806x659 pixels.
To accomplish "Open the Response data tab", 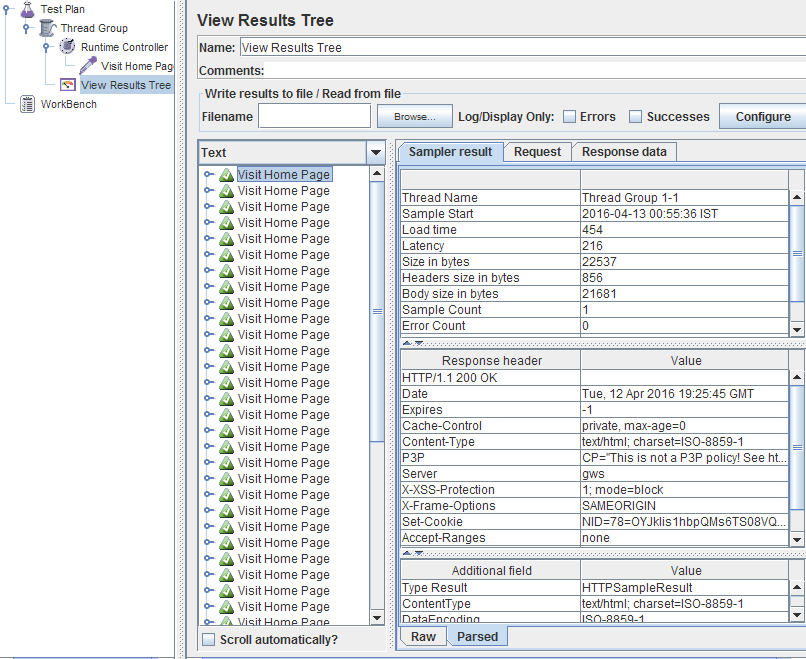I will click(x=624, y=152).
